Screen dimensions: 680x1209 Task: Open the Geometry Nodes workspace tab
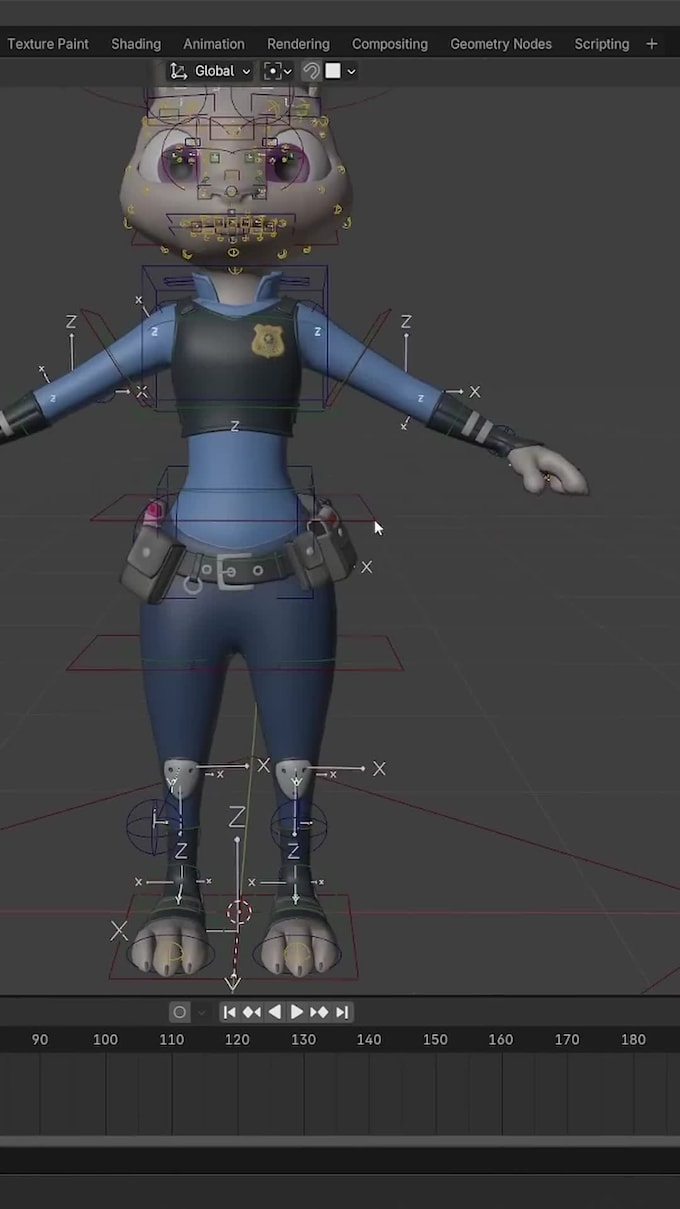[x=501, y=44]
